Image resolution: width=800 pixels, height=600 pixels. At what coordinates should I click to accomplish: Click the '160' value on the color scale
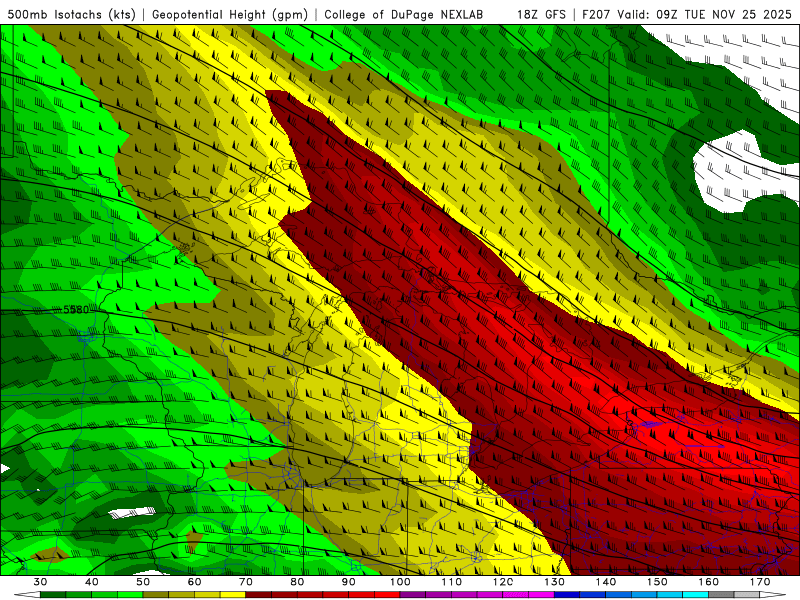point(709,582)
